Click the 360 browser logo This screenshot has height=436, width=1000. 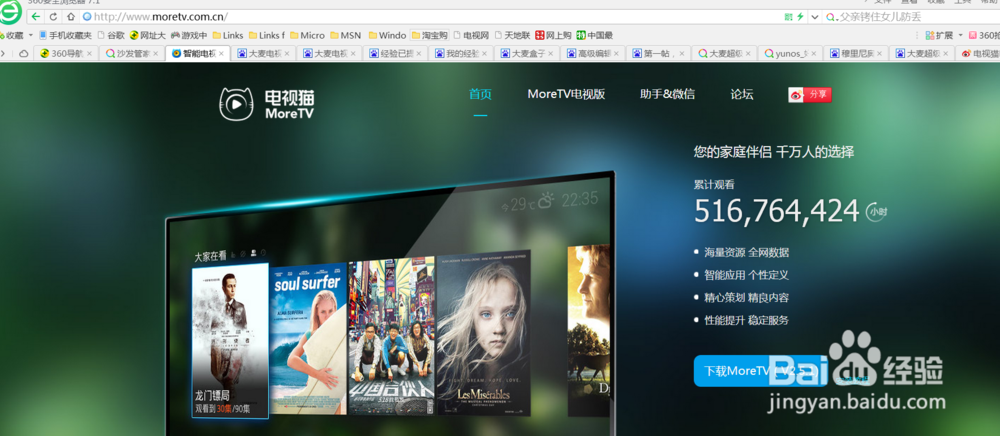click(10, 12)
